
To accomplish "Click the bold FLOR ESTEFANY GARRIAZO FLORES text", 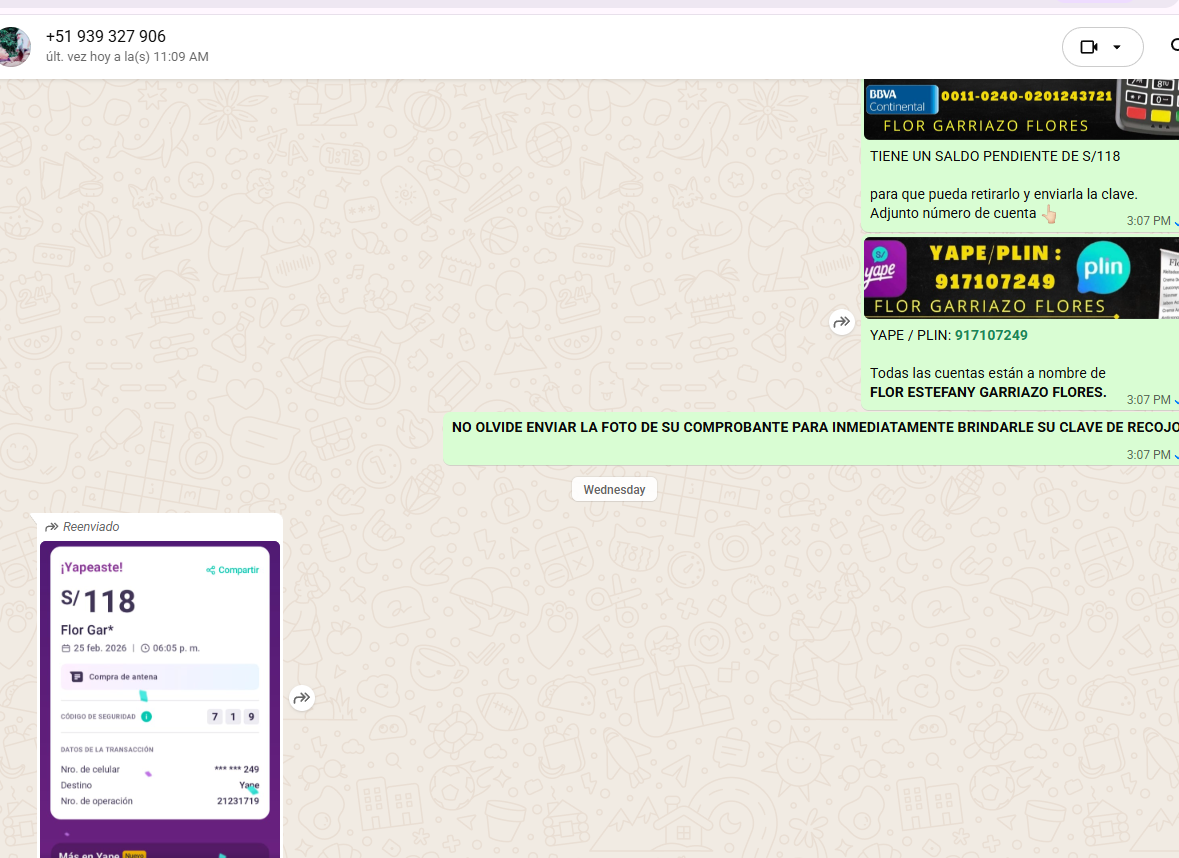I will tap(988, 392).
